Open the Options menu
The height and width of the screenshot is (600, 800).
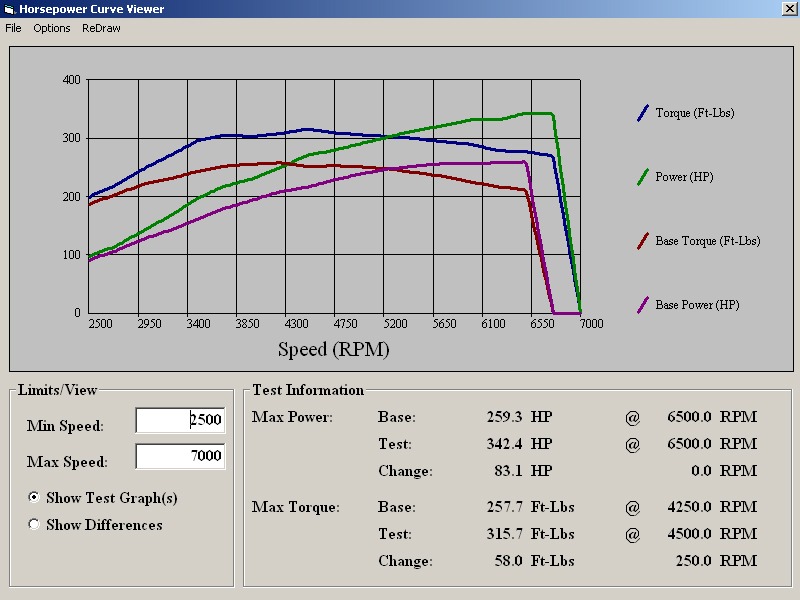click(52, 28)
